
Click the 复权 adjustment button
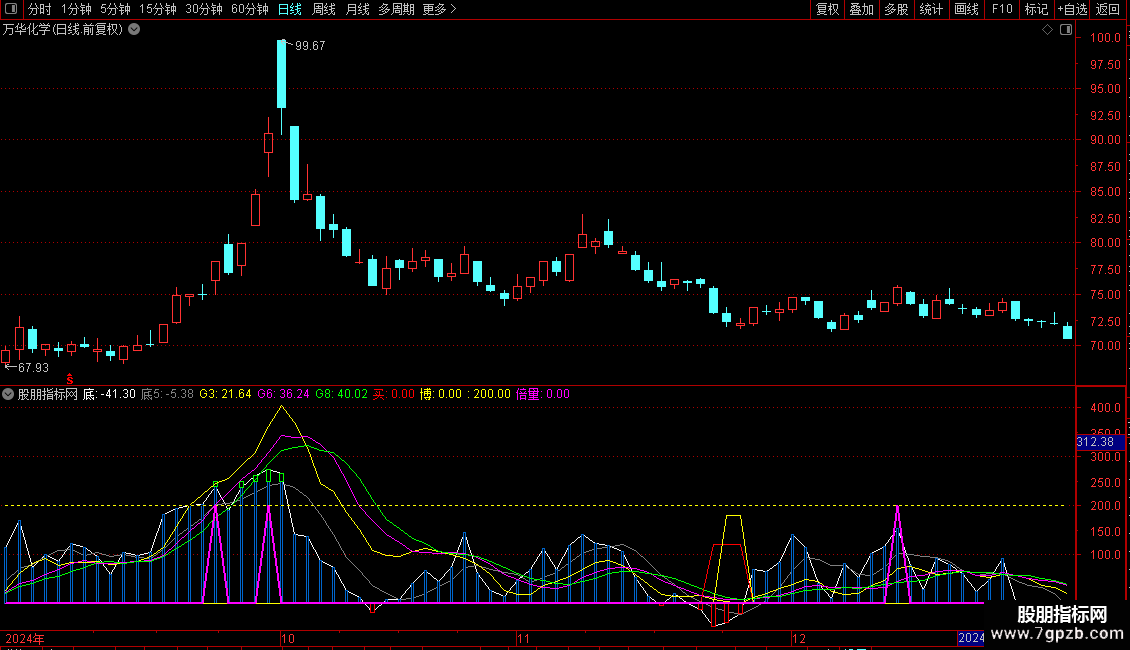(x=827, y=10)
